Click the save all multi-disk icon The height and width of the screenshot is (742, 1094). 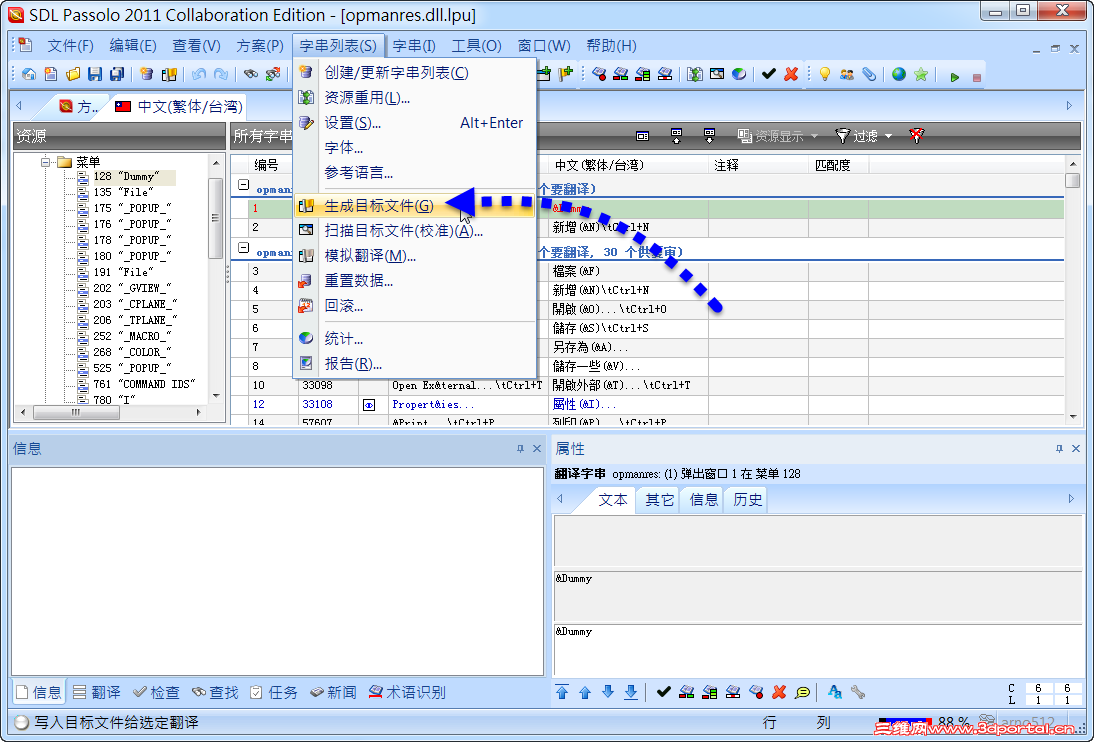pos(117,74)
